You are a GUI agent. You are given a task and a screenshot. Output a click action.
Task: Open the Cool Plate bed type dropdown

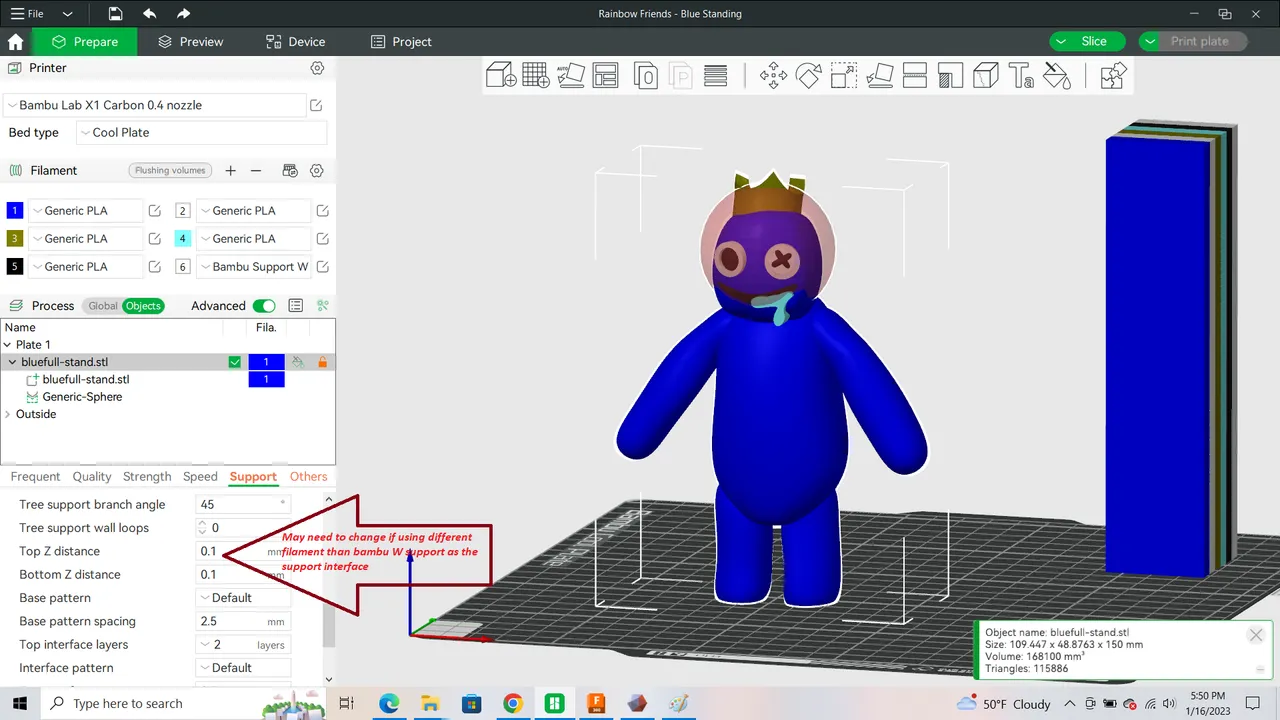pos(201,133)
